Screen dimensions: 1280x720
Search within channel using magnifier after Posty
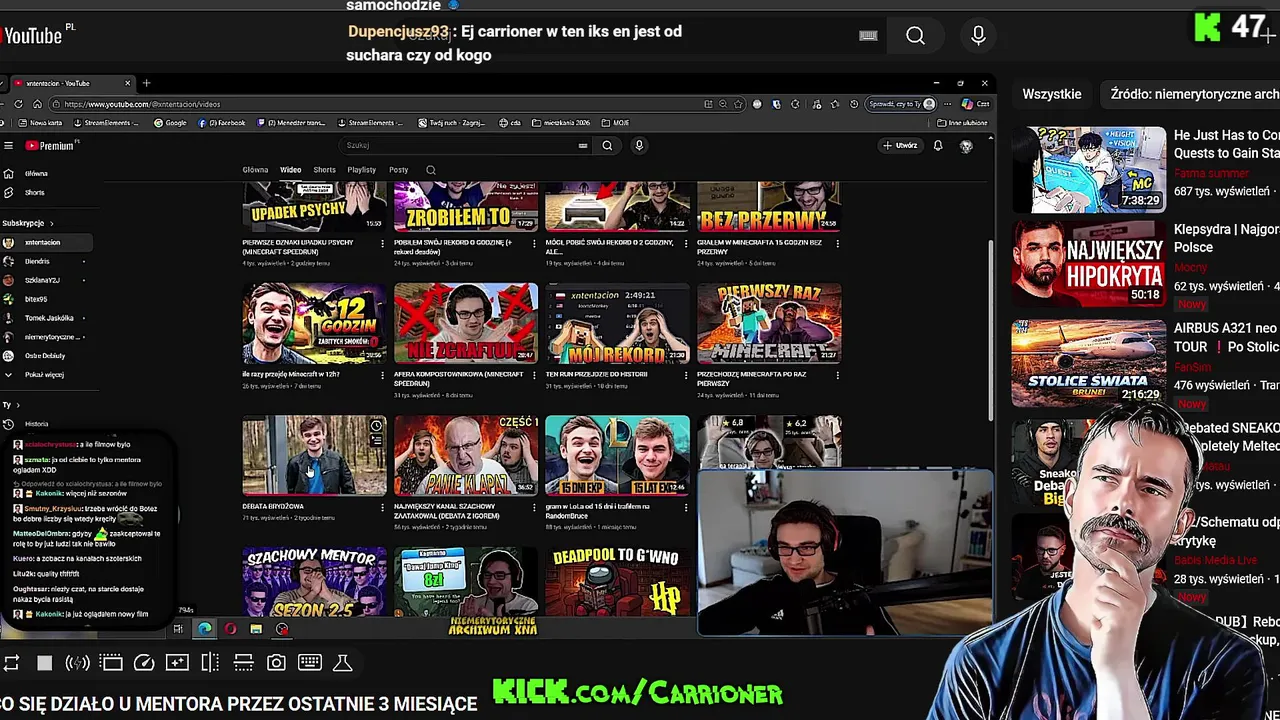[x=431, y=170]
